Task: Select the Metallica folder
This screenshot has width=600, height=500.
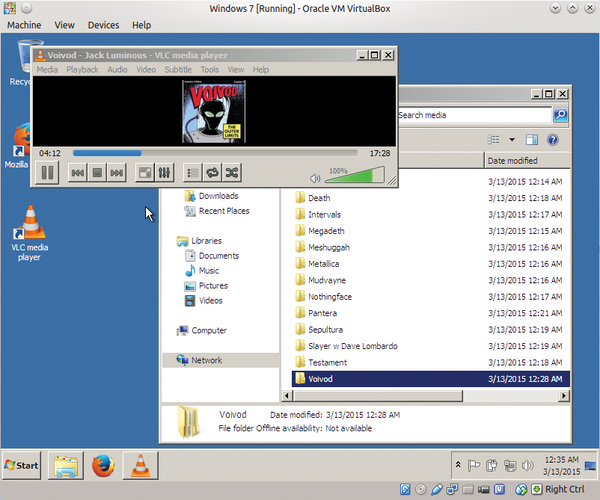Action: click(x=326, y=263)
